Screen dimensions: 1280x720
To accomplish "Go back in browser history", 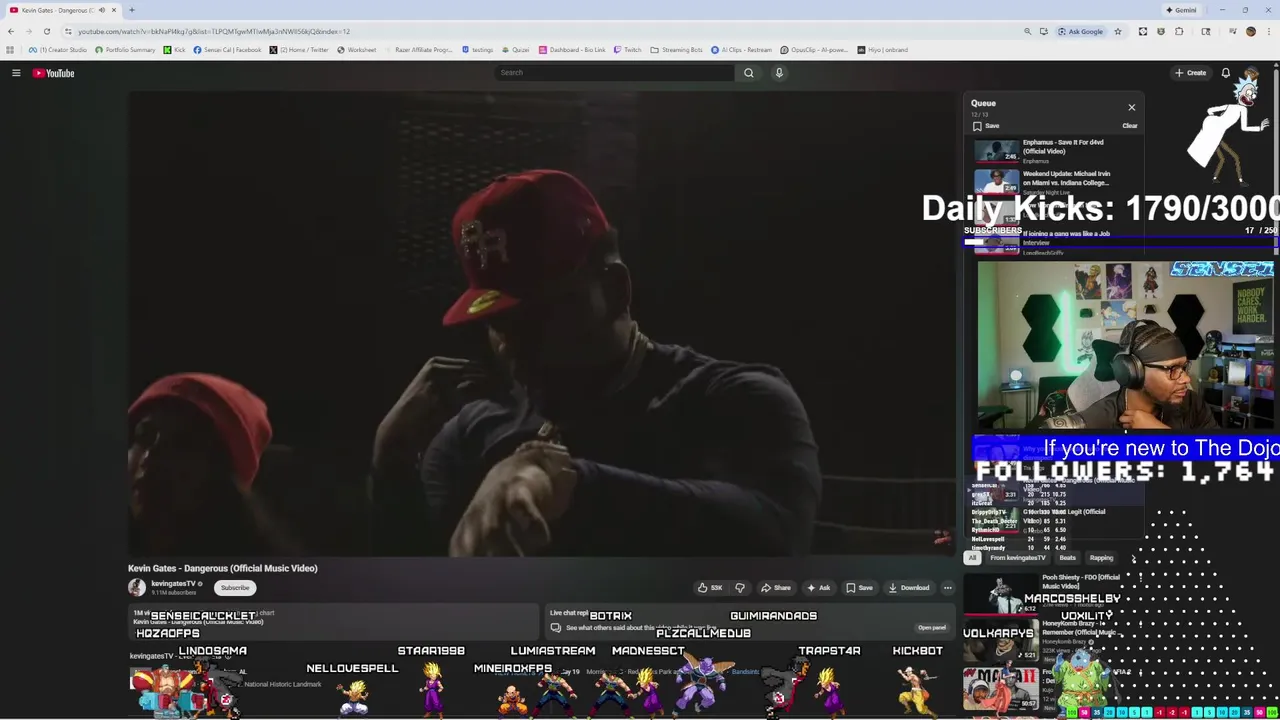I will click(11, 31).
